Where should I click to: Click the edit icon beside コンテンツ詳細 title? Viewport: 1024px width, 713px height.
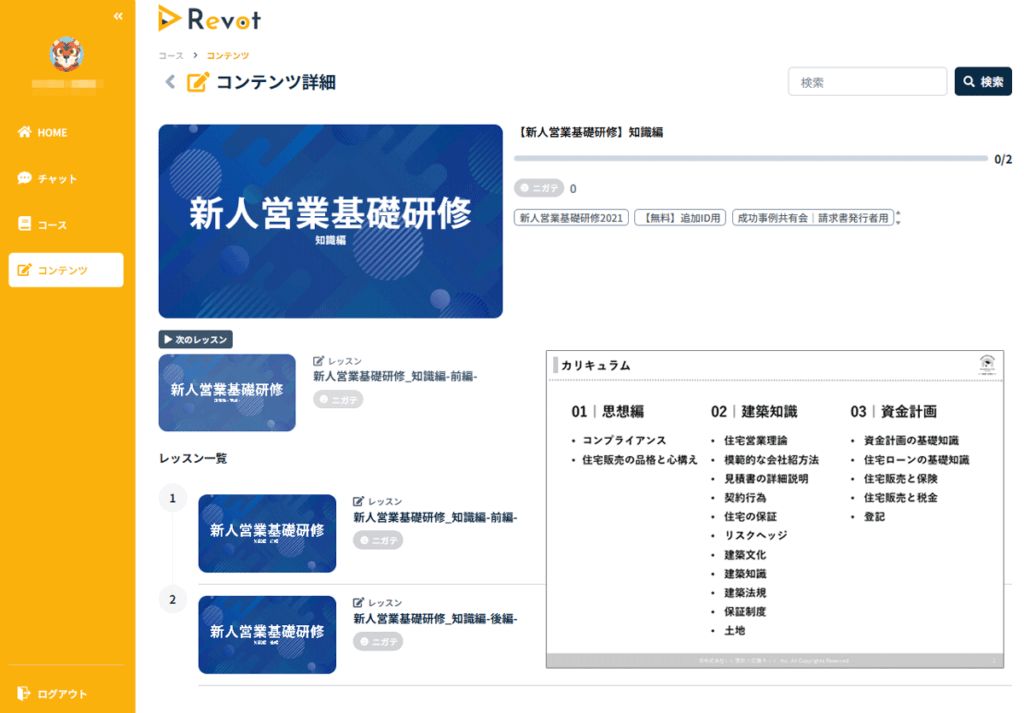(x=198, y=82)
